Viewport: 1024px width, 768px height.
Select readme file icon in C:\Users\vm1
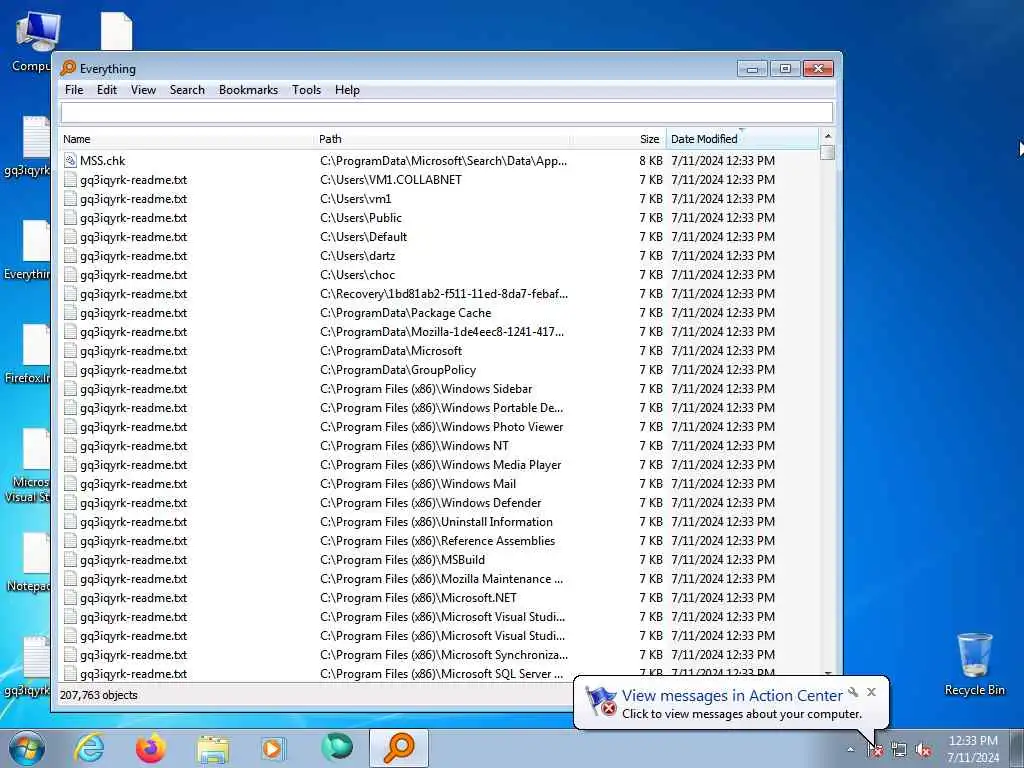71,199
